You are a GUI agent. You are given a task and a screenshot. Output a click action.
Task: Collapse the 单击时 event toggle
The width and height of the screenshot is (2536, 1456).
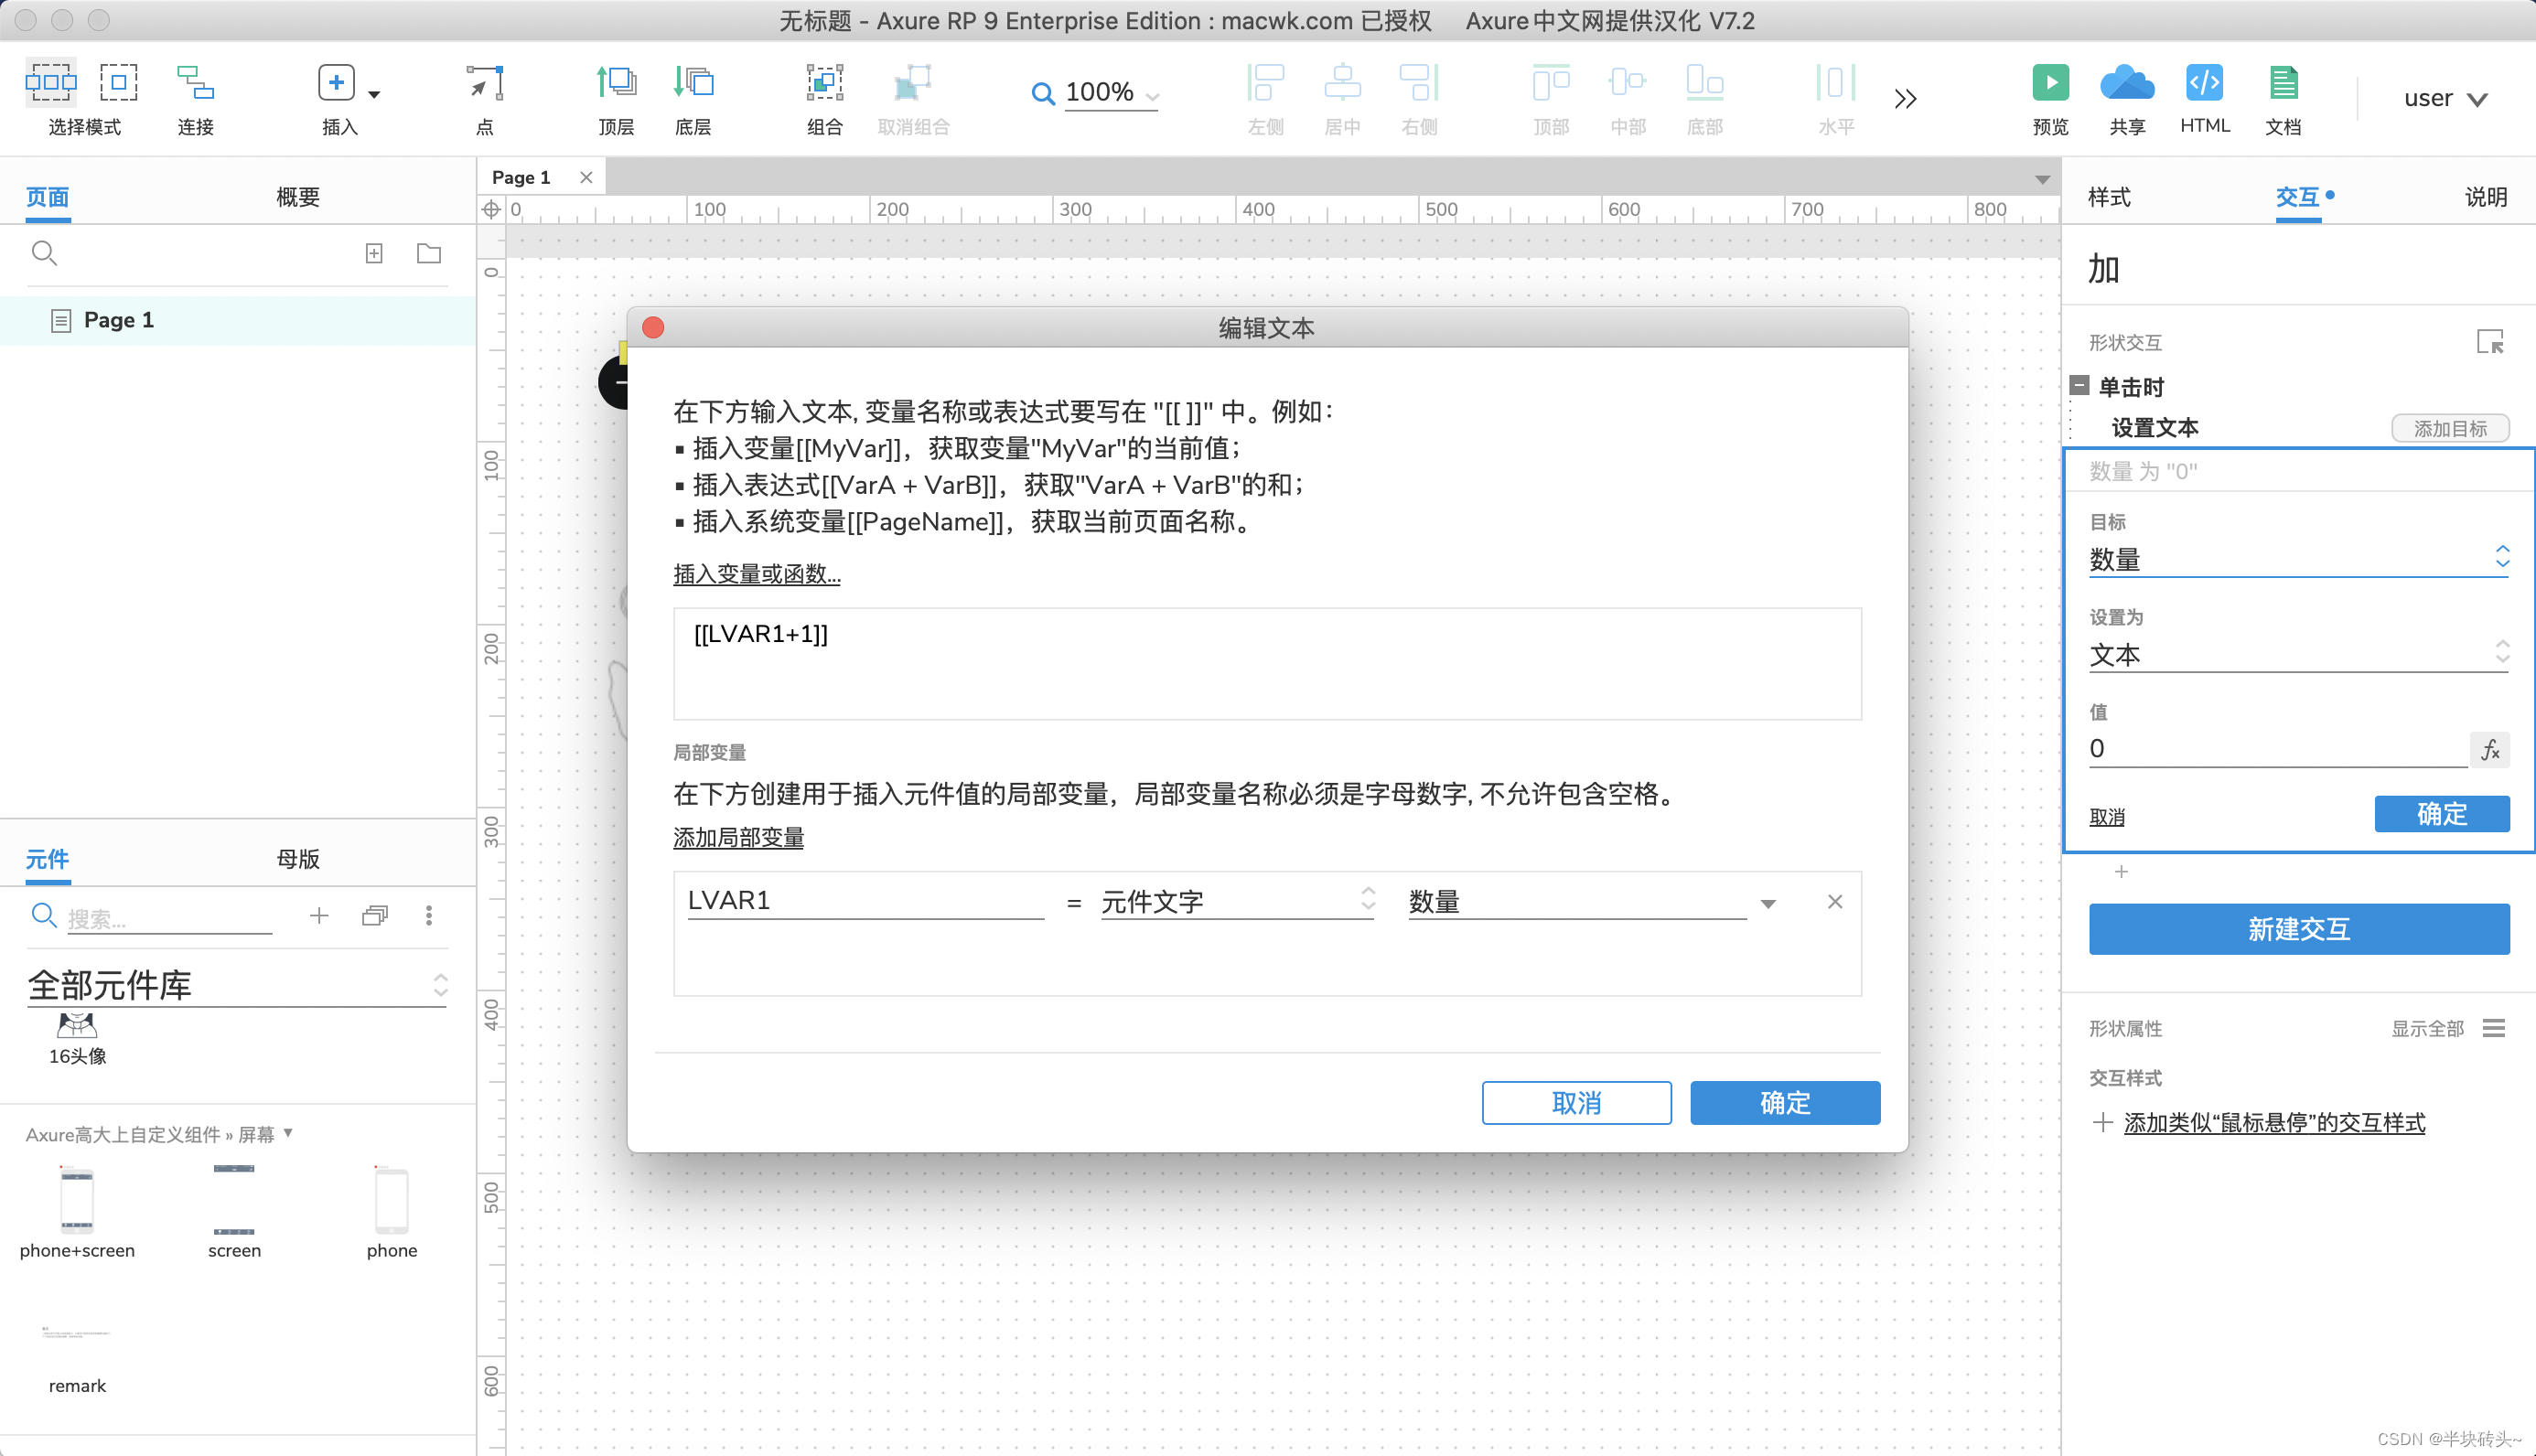pos(2080,386)
